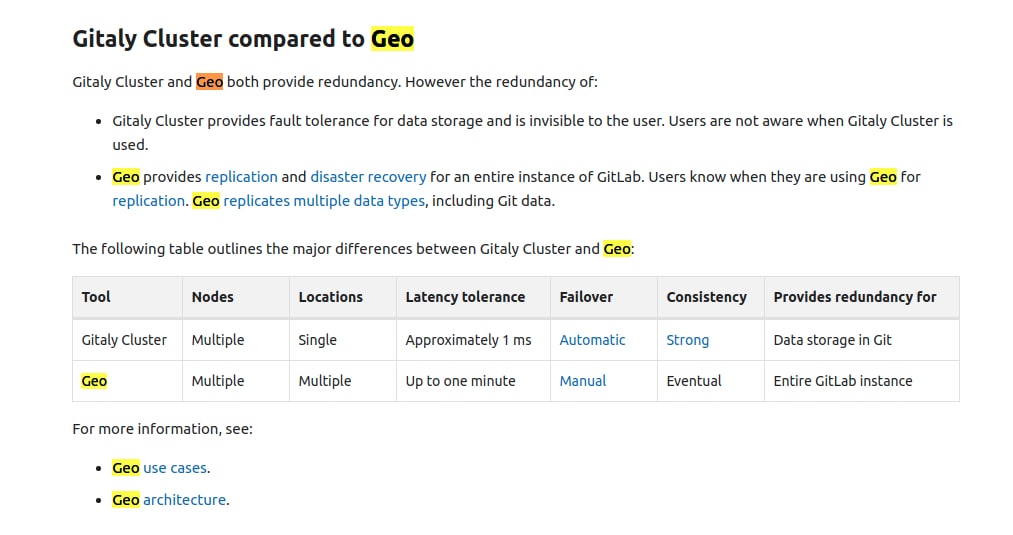Open the Geo architecture link

(x=184, y=500)
